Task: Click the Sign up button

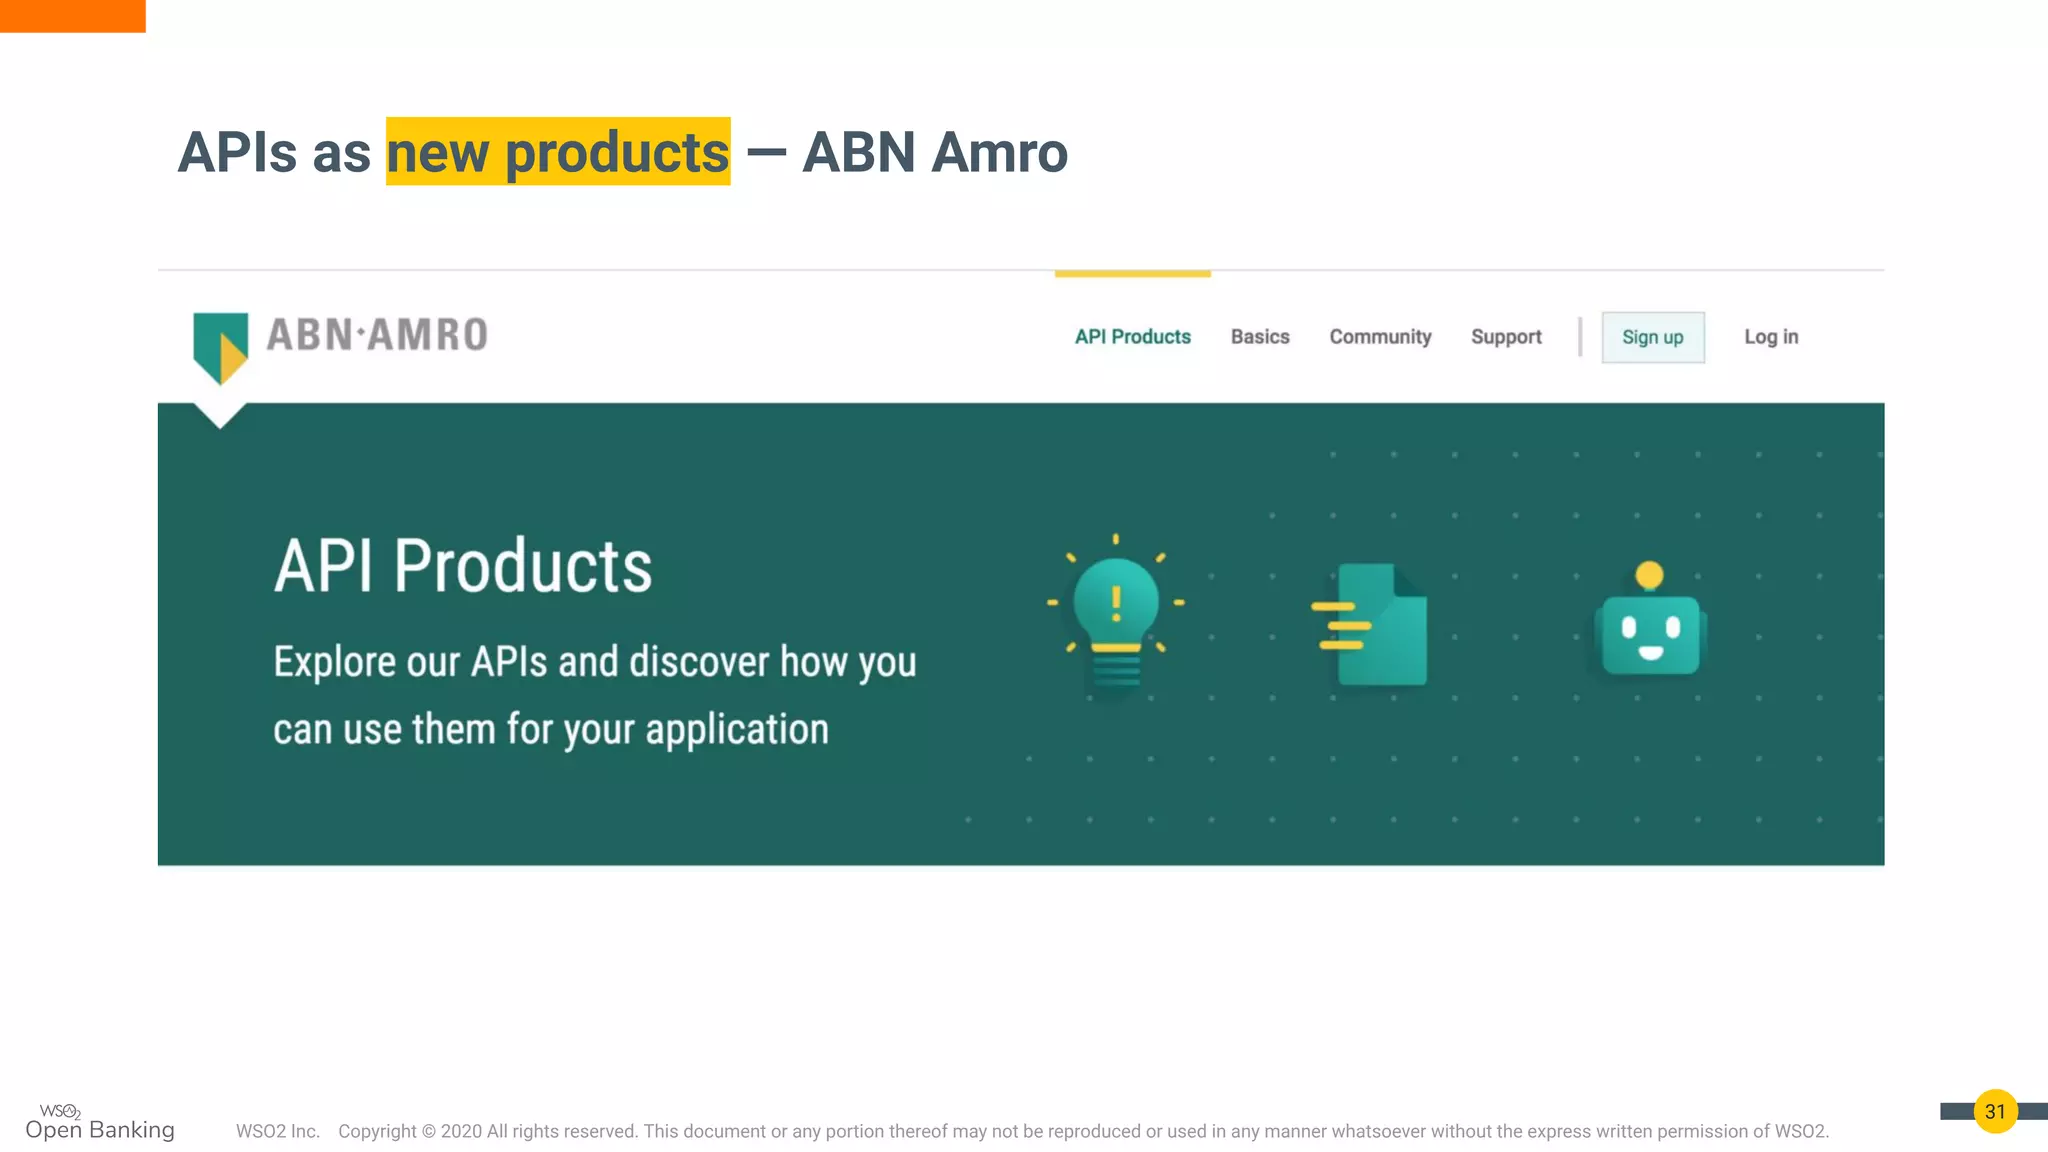Action: click(x=1653, y=337)
